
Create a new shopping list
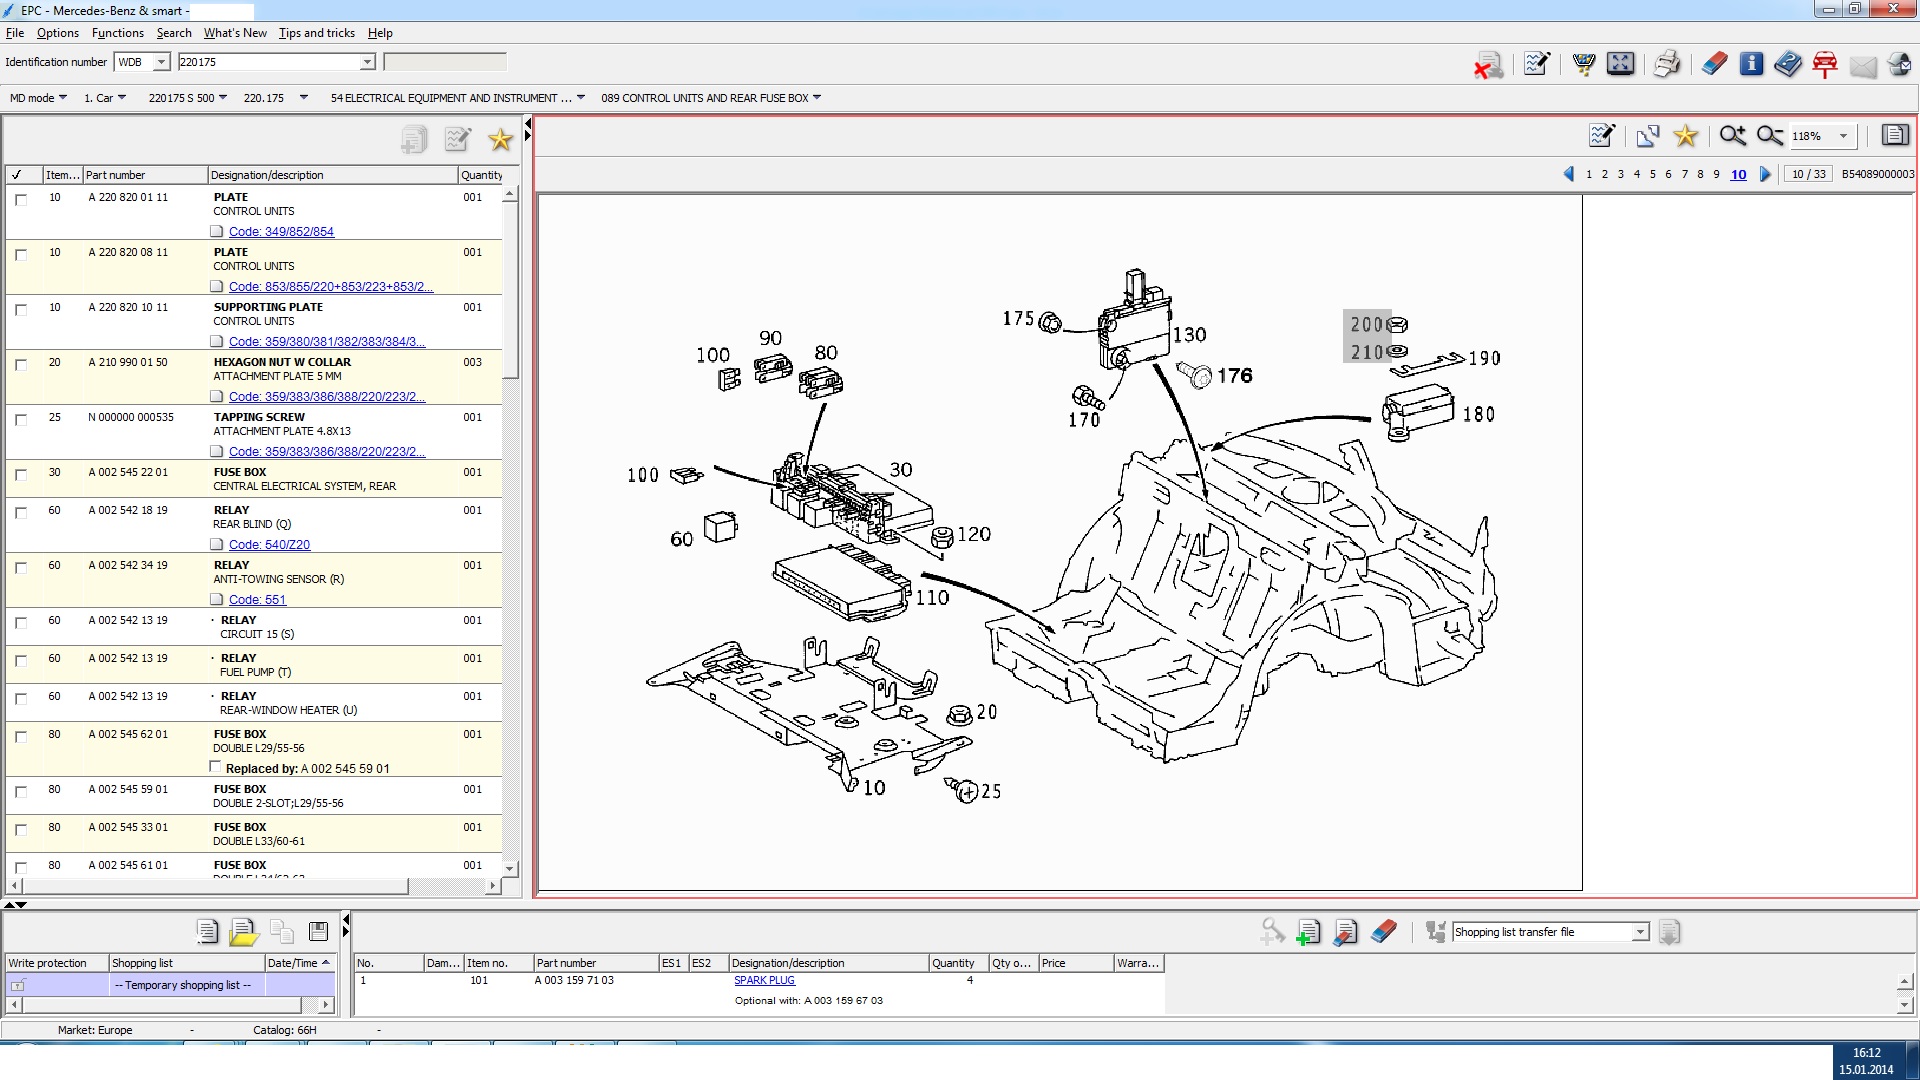[x=207, y=932]
